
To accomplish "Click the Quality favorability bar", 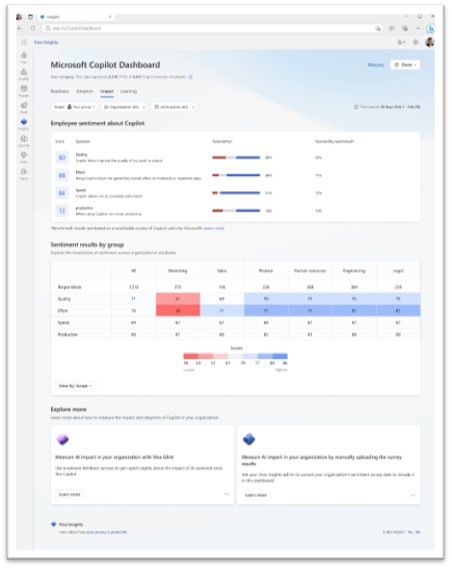I will coord(236,158).
